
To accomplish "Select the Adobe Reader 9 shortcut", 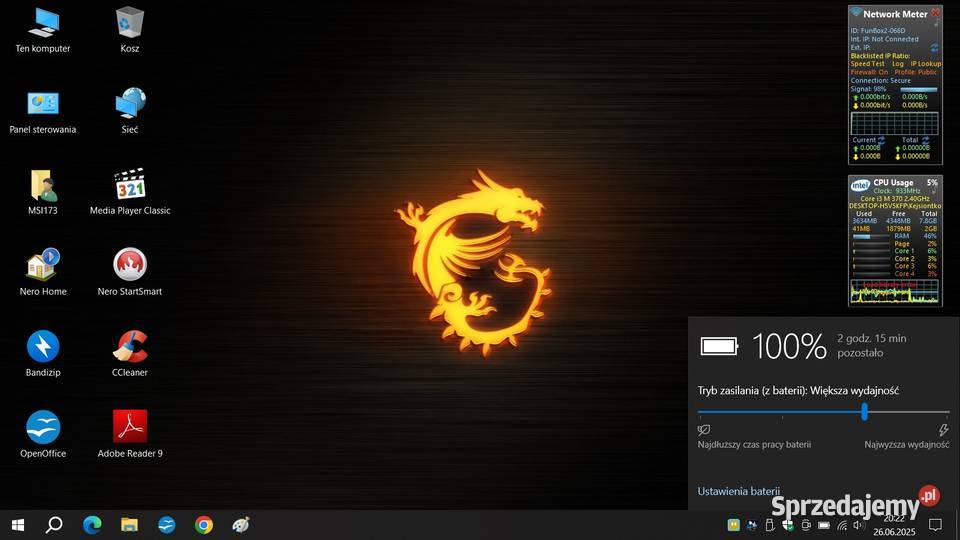I will click(130, 435).
